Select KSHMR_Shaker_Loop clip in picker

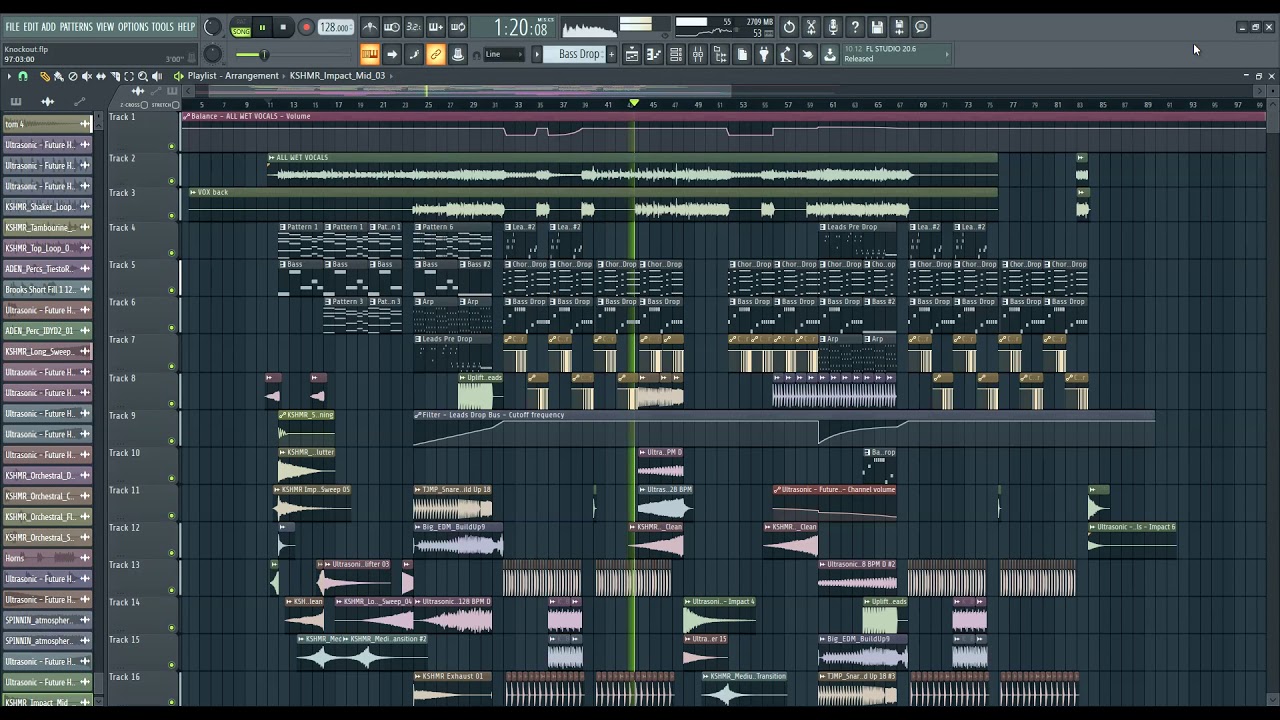point(47,207)
